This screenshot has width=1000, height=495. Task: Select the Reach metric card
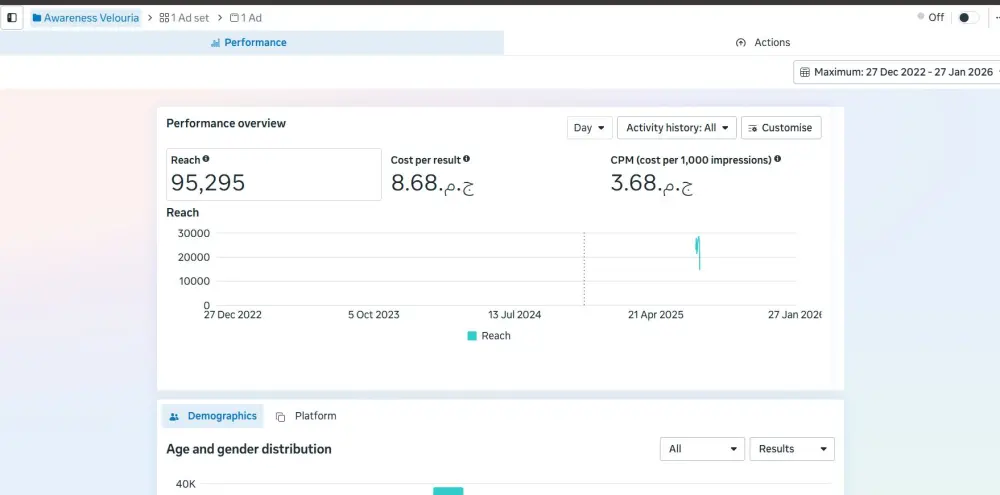(274, 174)
